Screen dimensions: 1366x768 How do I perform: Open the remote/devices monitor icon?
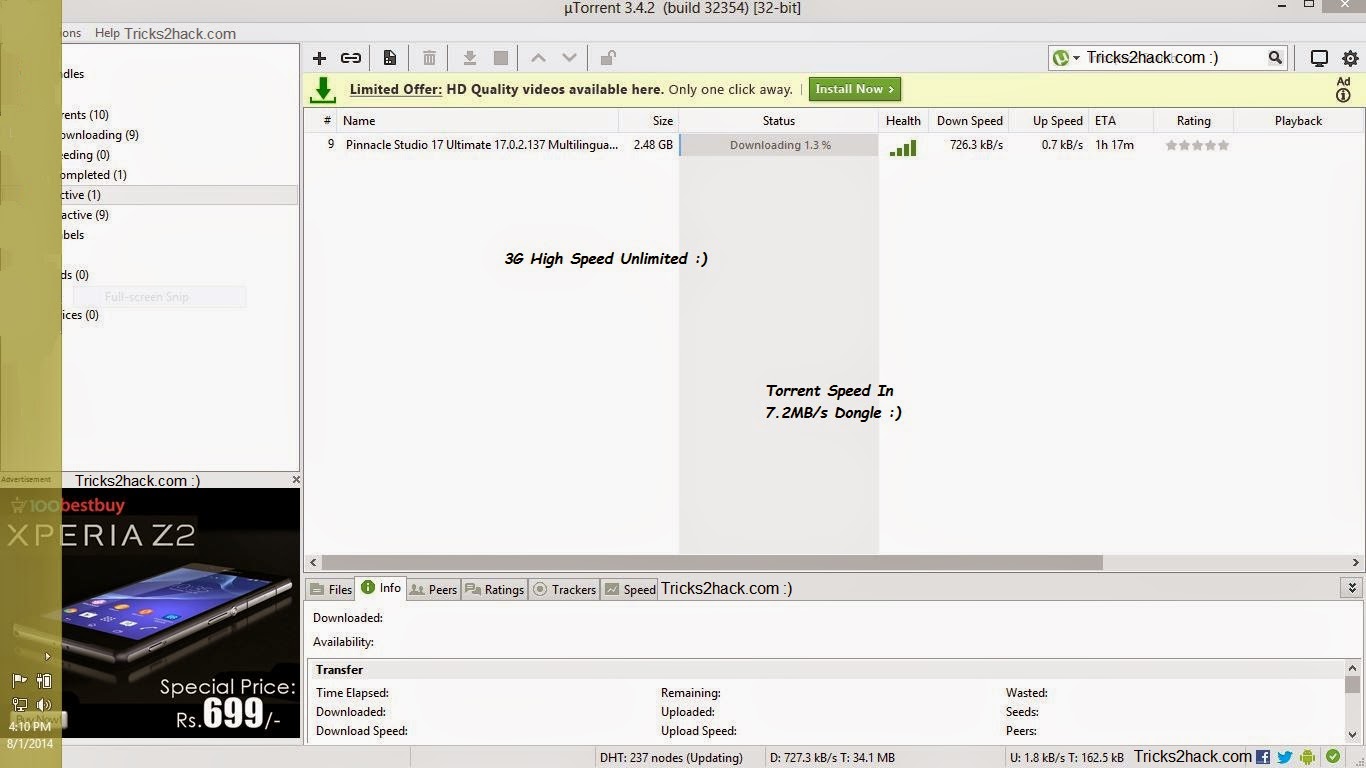(1319, 58)
